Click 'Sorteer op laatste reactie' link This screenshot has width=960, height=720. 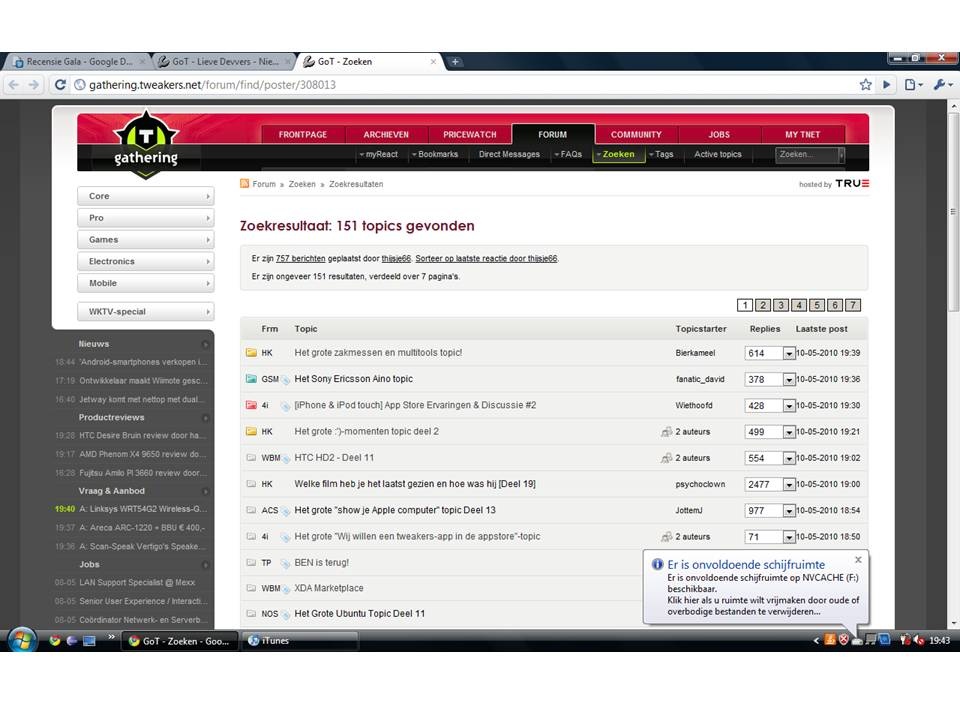point(486,258)
